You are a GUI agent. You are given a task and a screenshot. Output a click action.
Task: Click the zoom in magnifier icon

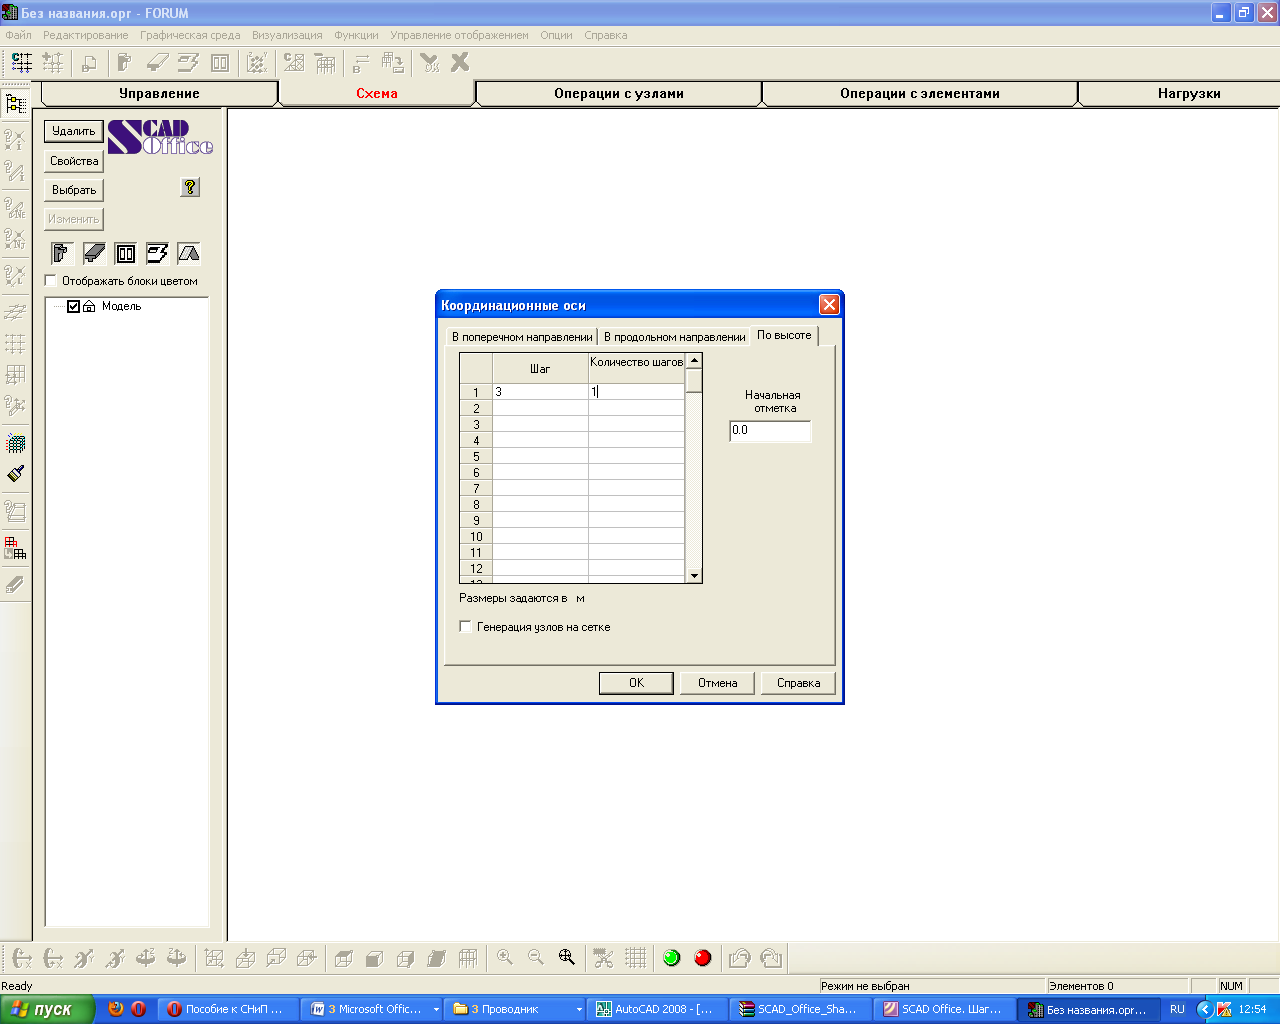(505, 957)
